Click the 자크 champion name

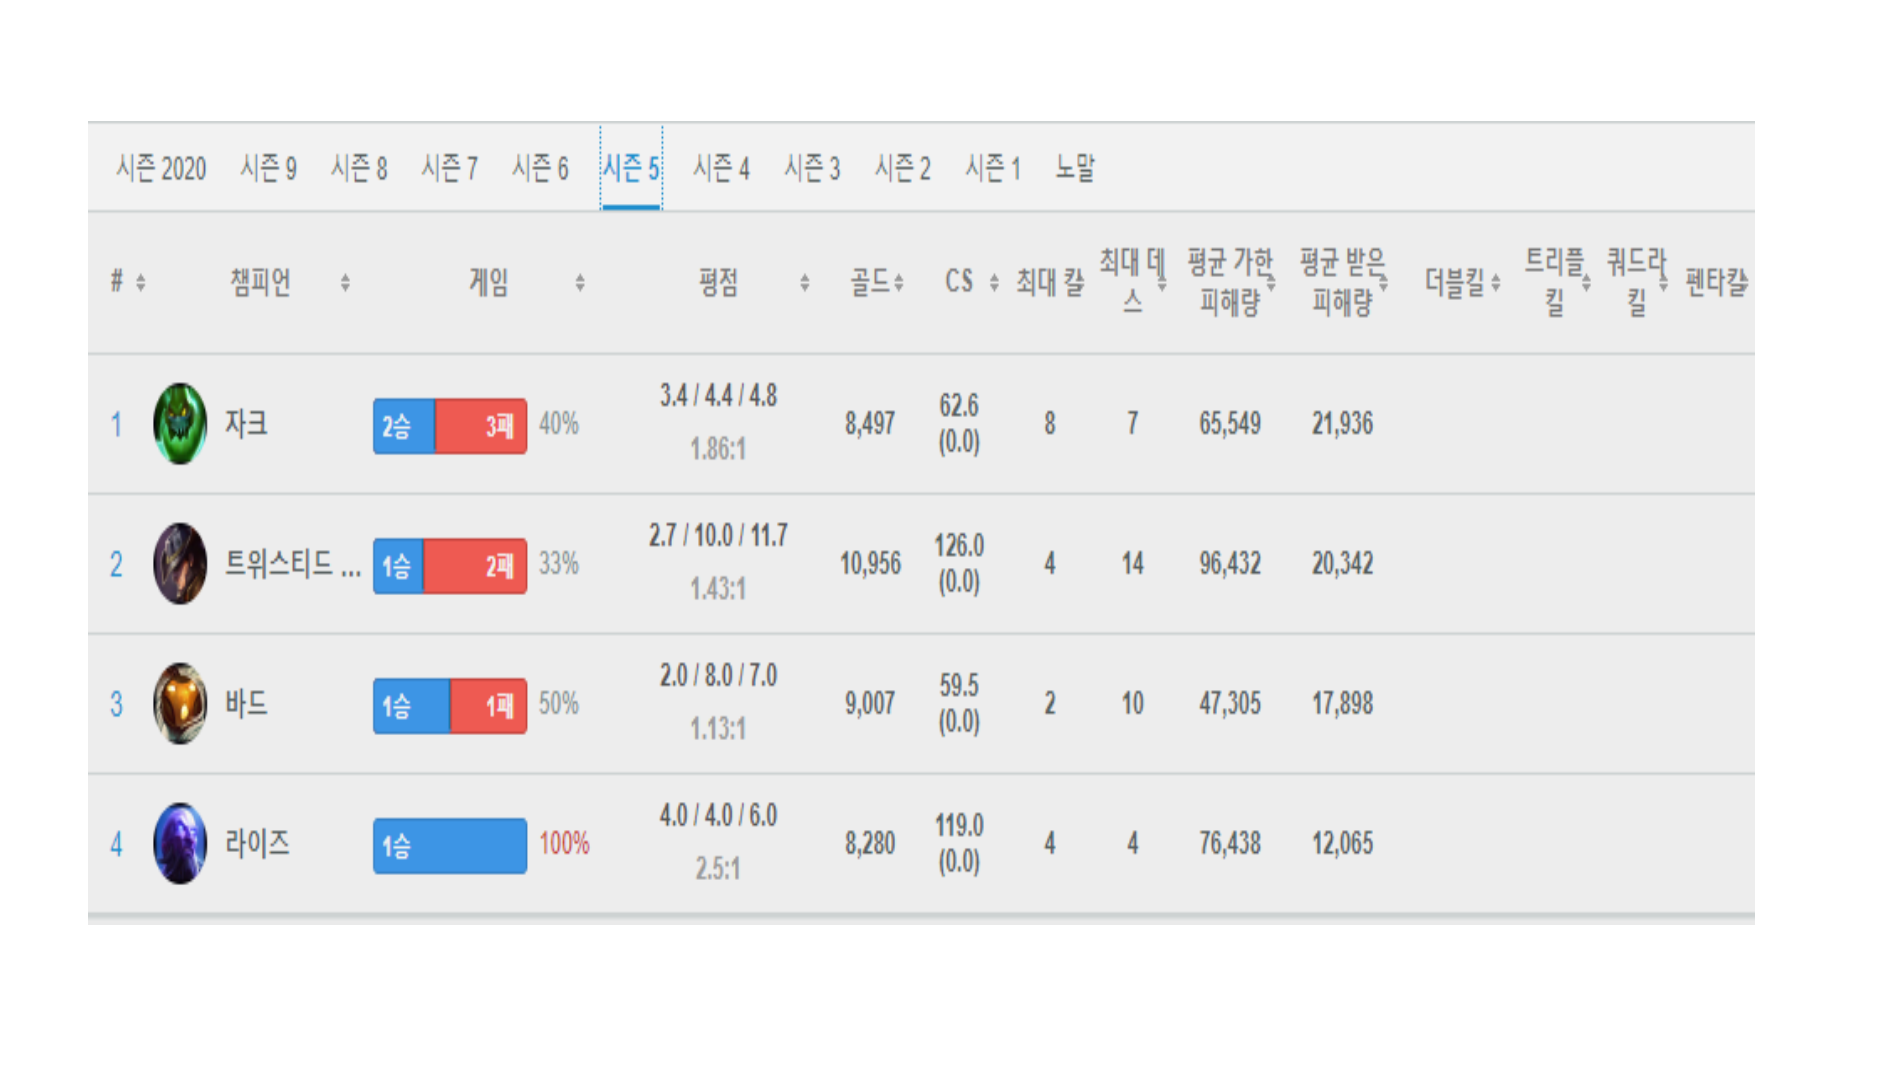[246, 423]
